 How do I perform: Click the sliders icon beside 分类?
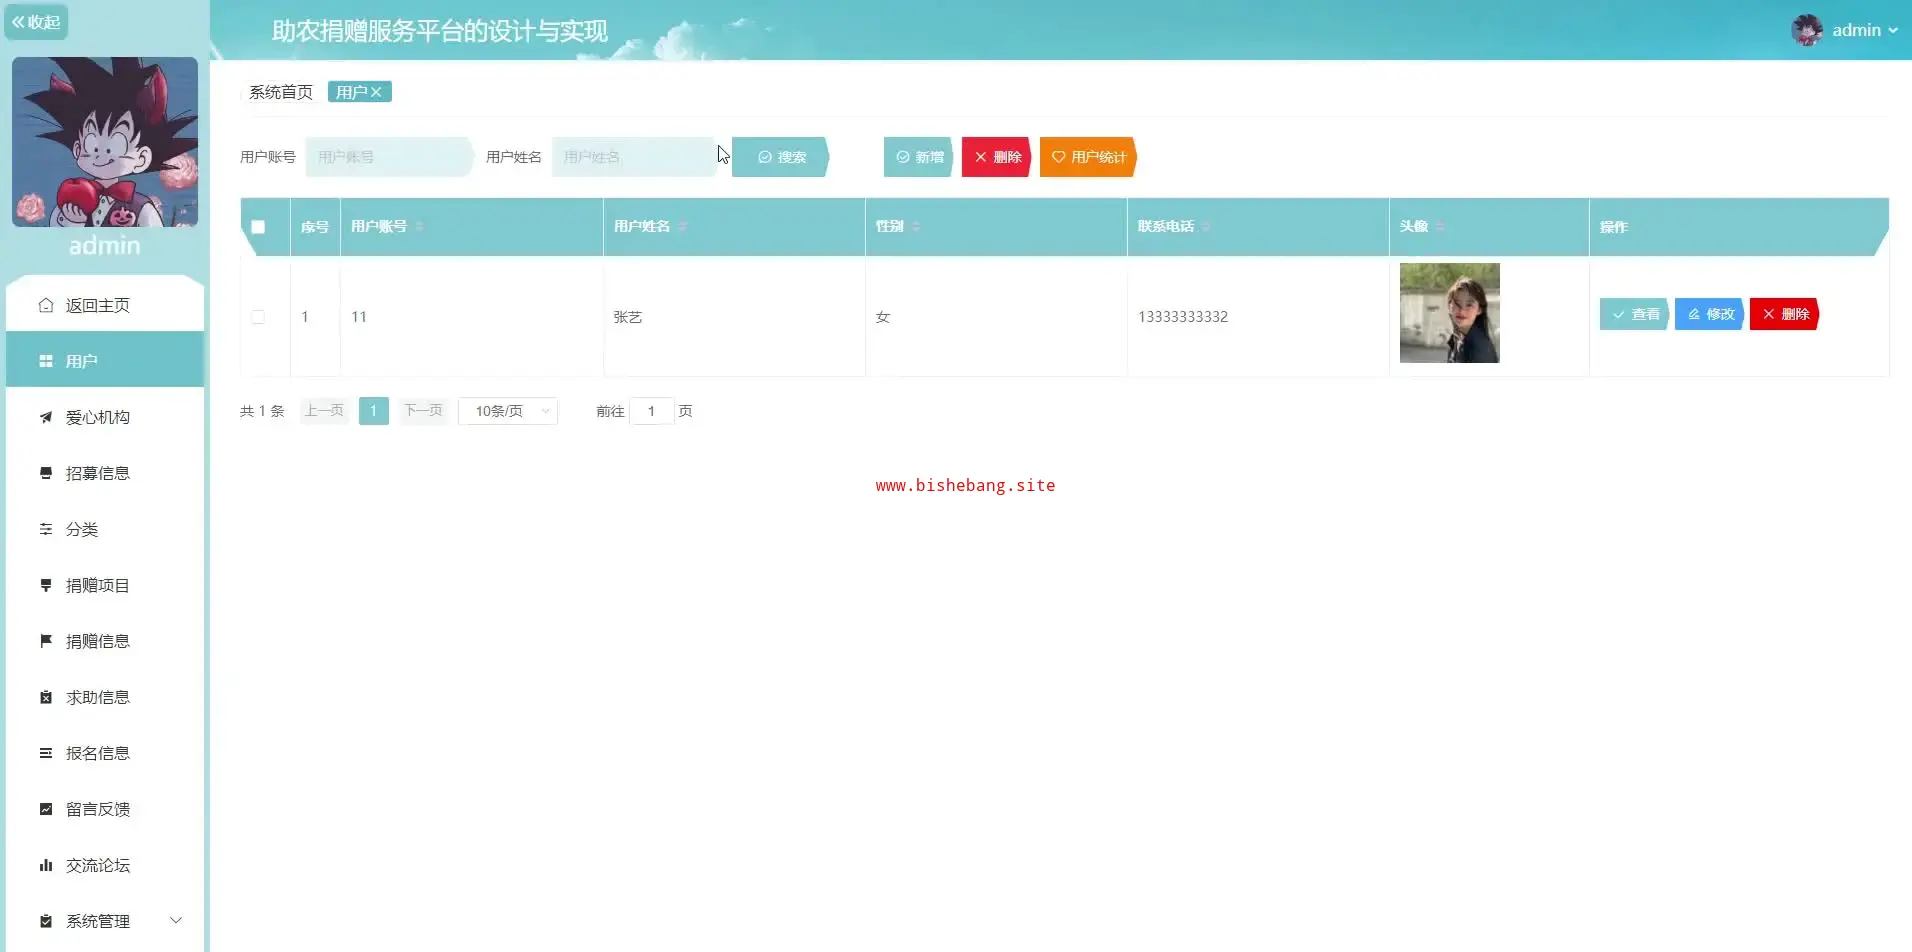point(46,529)
